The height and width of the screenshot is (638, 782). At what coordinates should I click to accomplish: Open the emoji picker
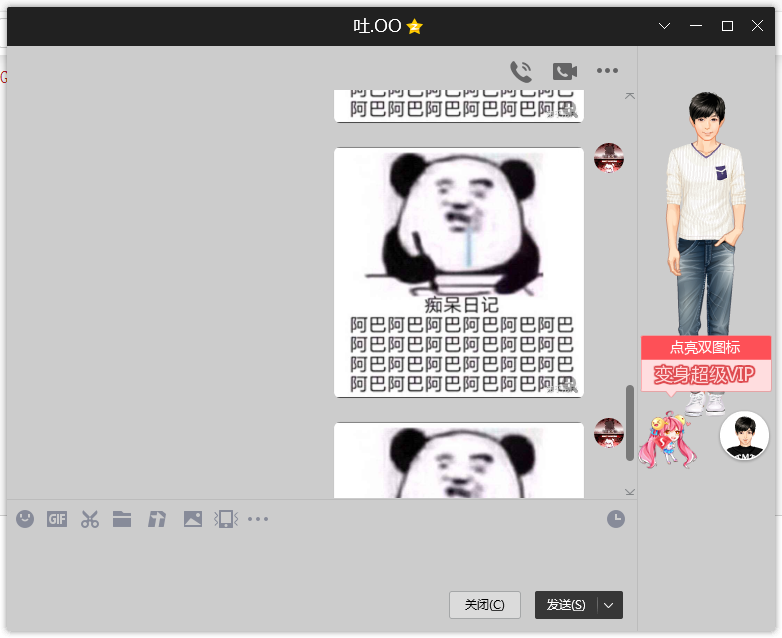click(25, 519)
